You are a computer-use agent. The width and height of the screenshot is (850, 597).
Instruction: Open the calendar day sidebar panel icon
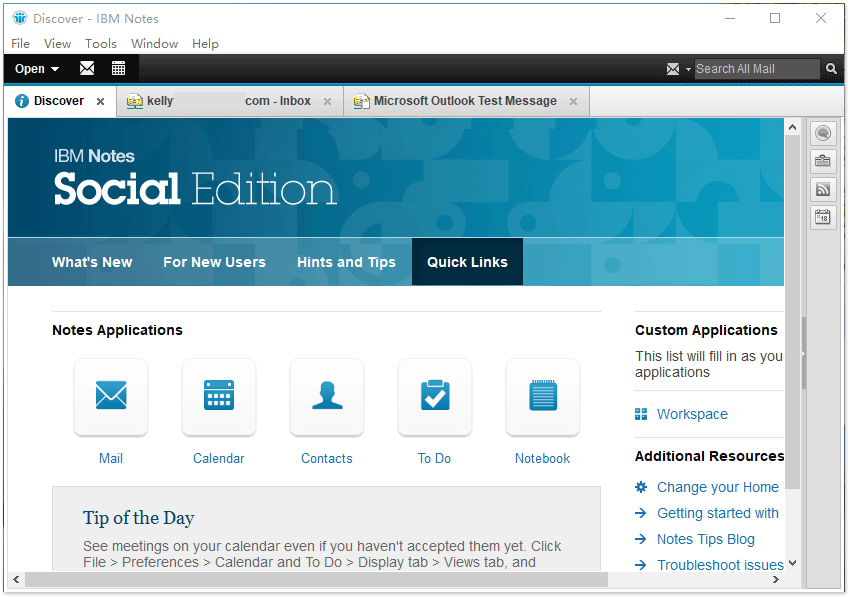tap(823, 217)
